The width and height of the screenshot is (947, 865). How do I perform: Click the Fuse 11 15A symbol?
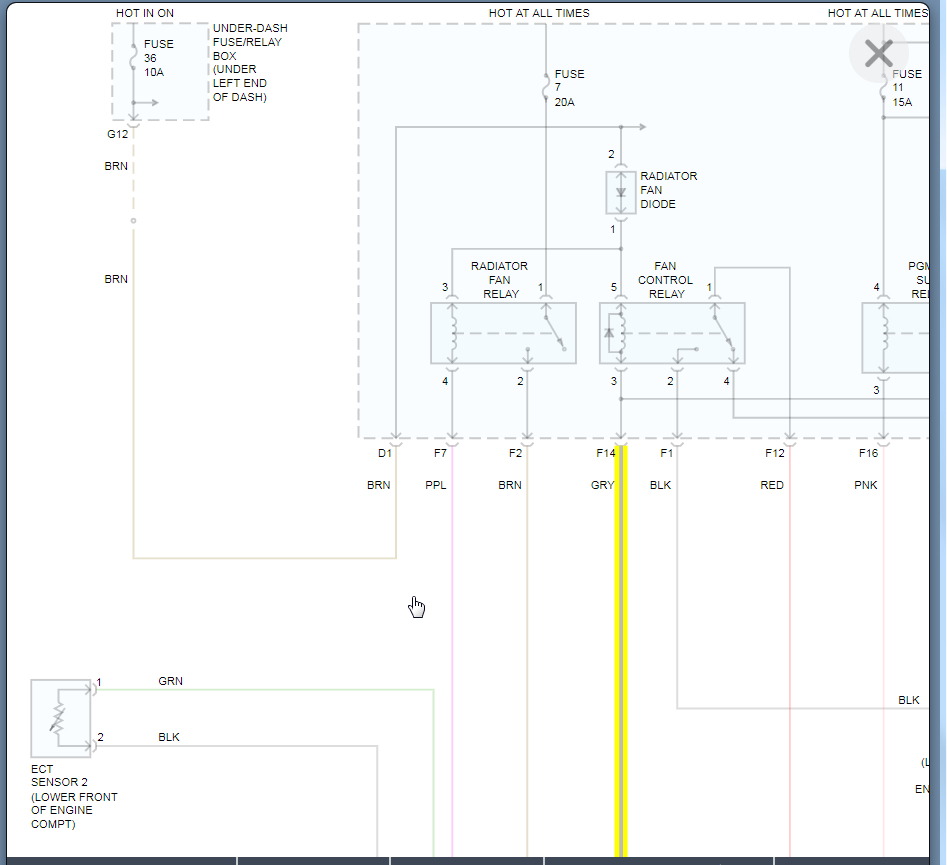[x=884, y=88]
